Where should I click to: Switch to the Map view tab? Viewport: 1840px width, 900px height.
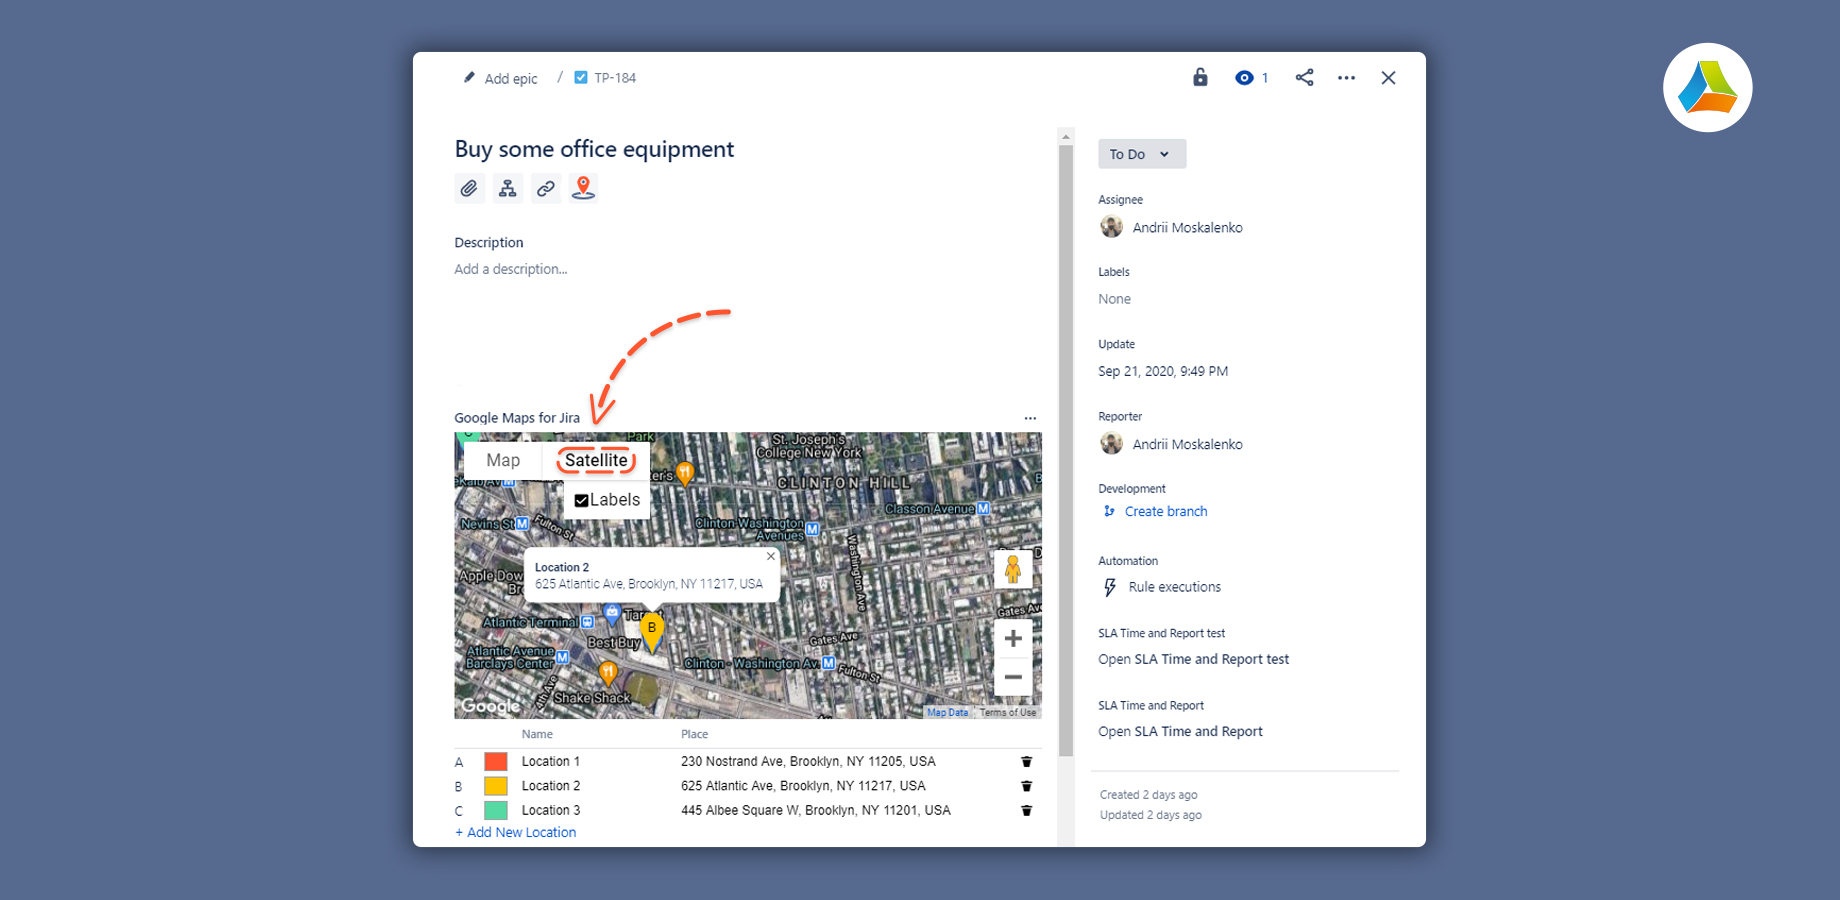click(x=503, y=460)
